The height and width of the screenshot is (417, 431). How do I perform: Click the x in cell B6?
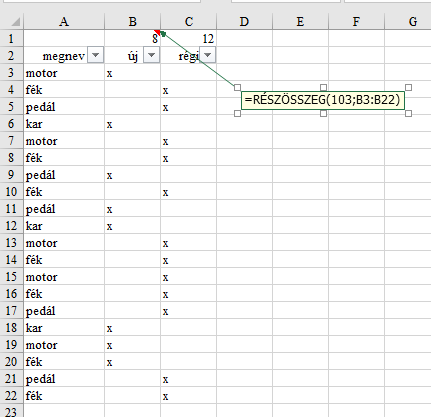pyautogui.click(x=109, y=125)
